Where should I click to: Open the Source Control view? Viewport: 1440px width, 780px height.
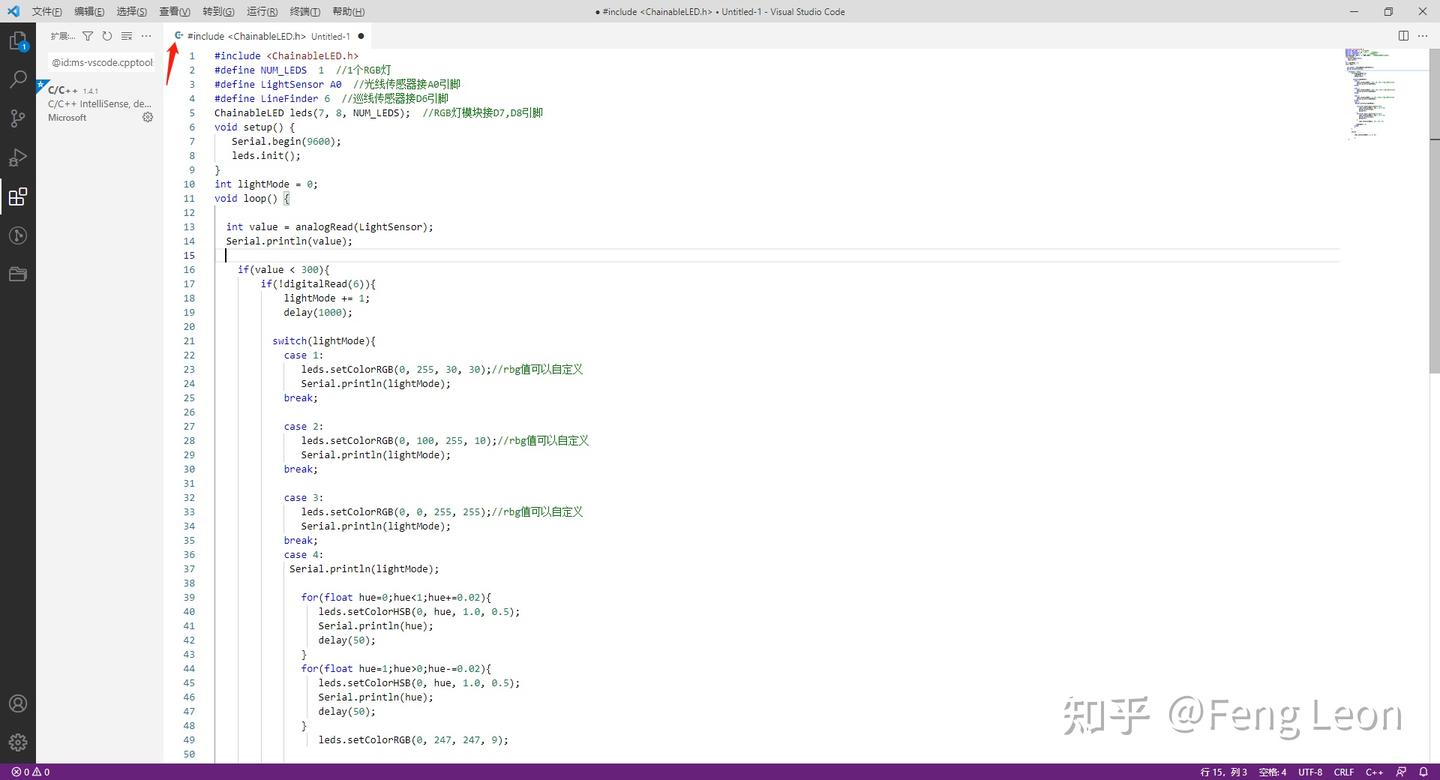(18, 119)
